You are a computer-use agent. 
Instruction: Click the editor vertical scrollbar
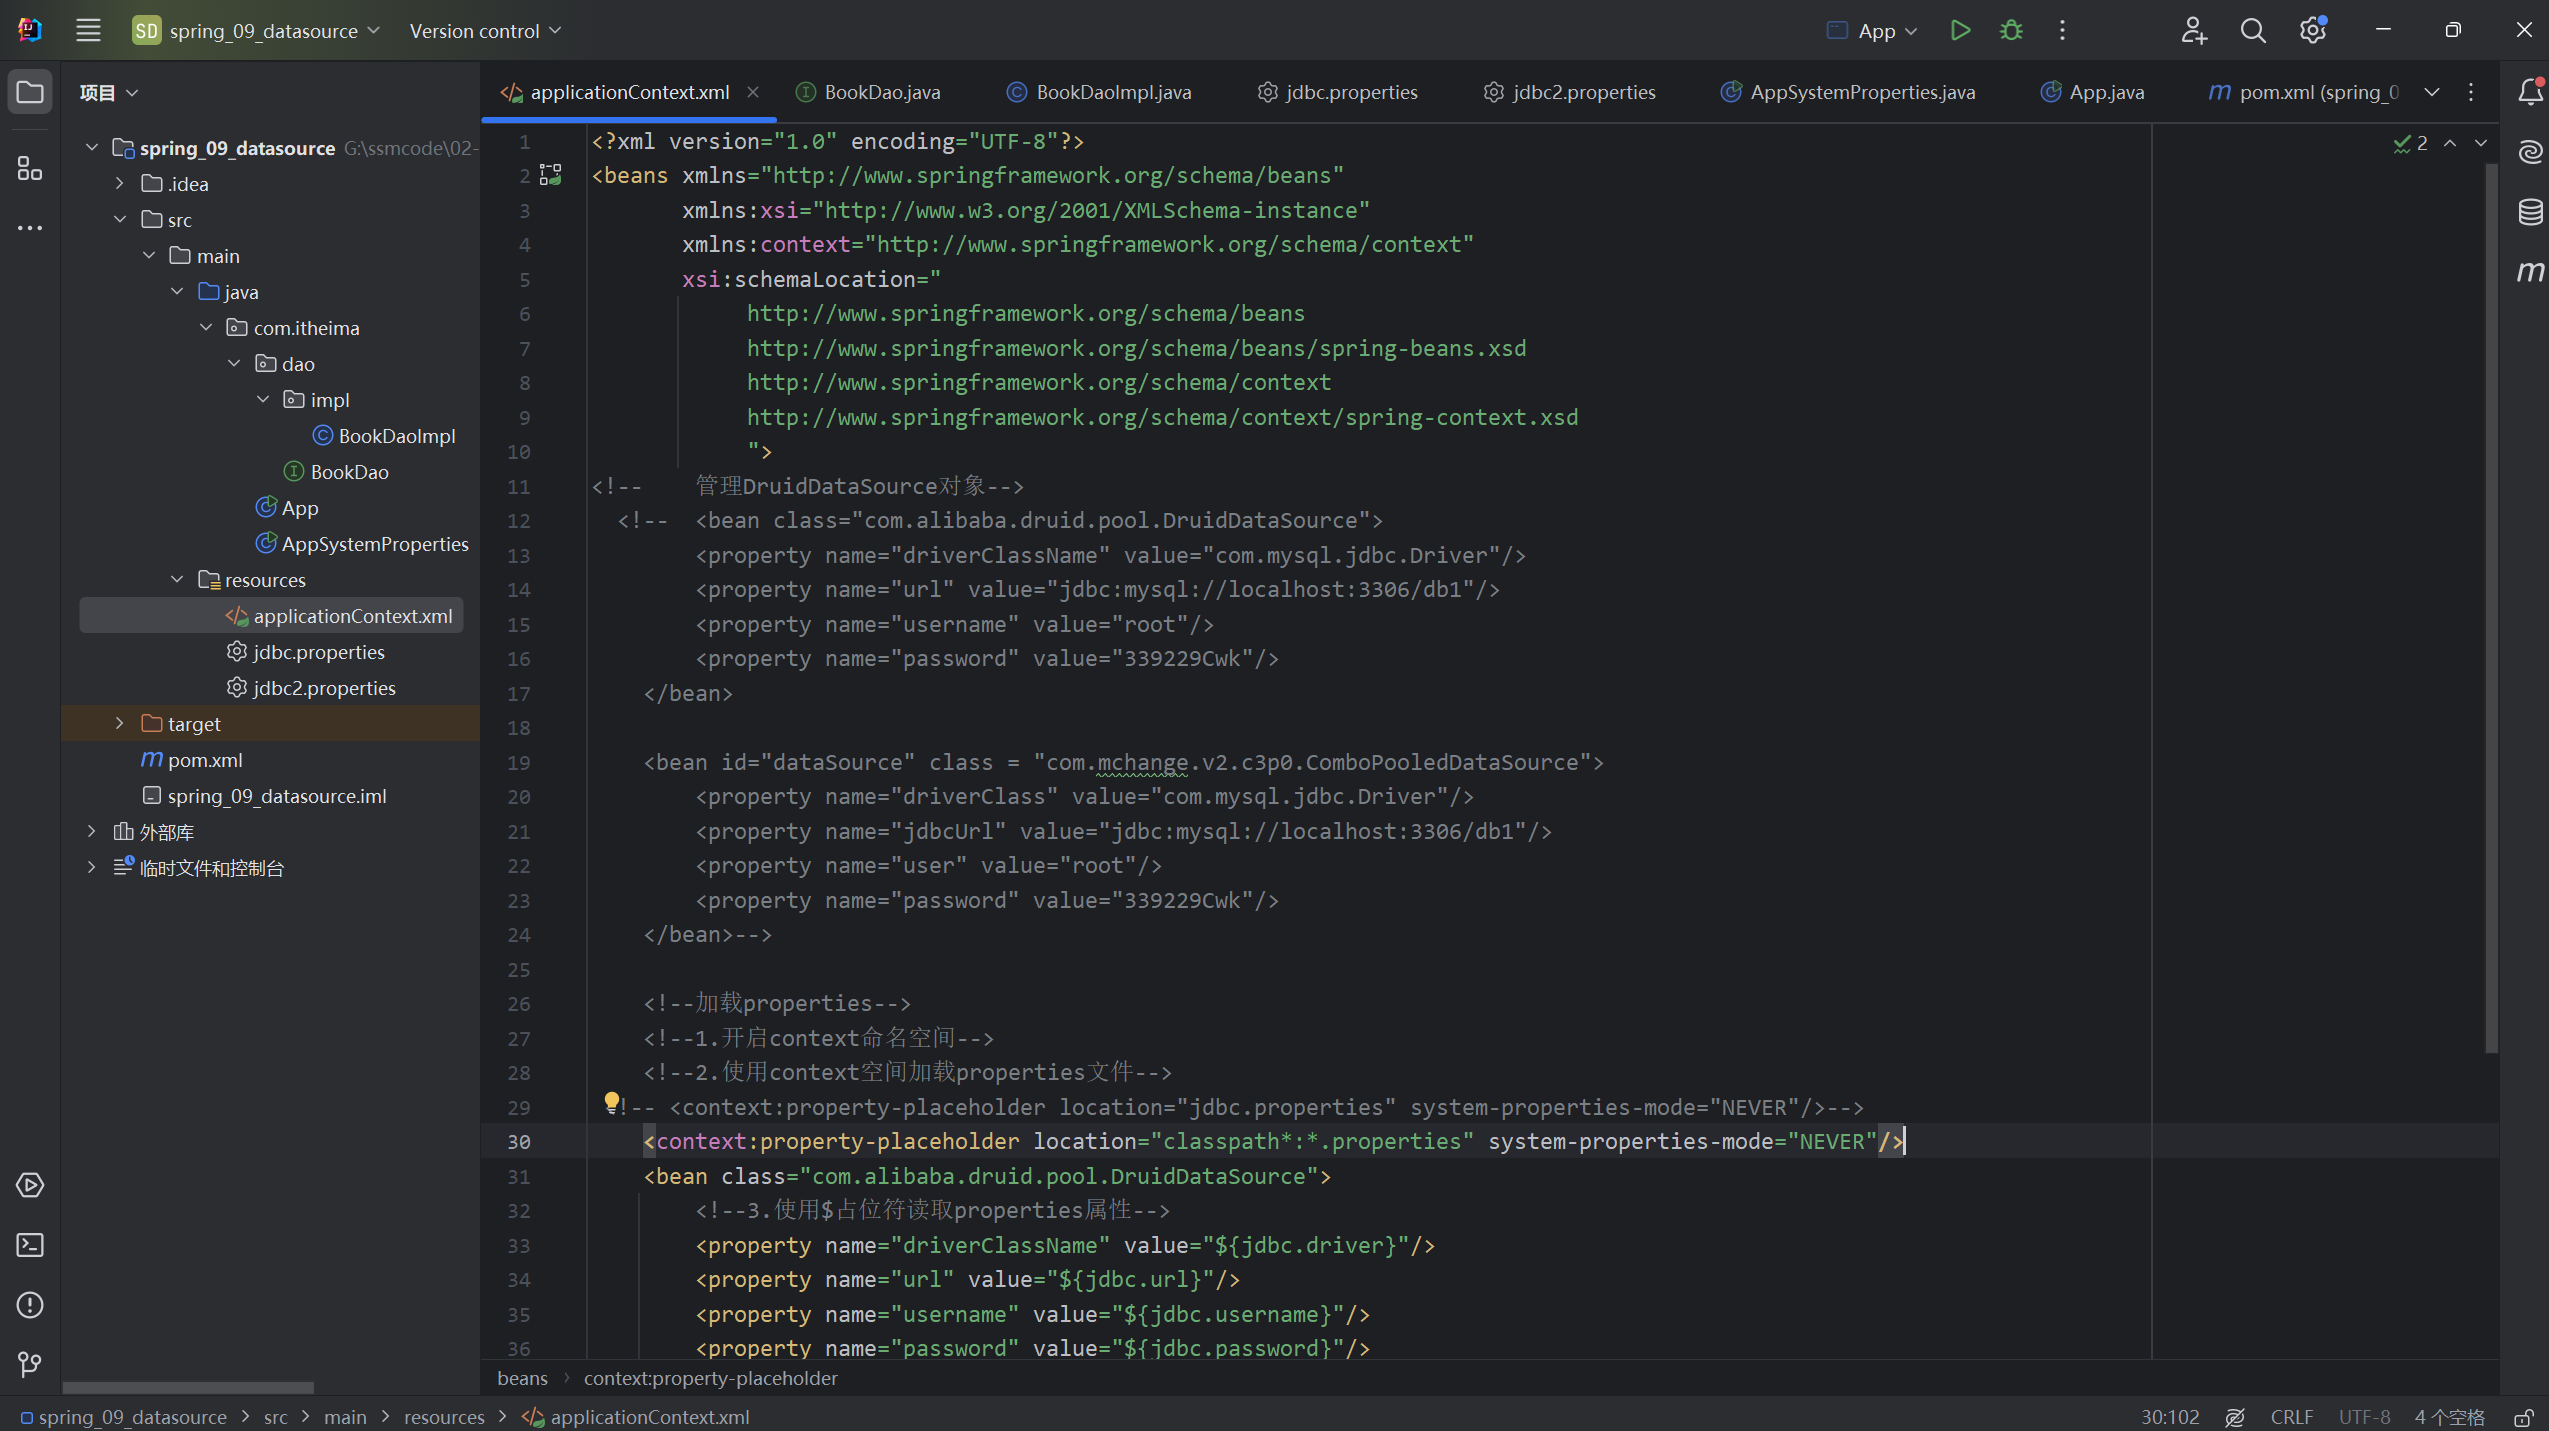pyautogui.click(x=2491, y=610)
